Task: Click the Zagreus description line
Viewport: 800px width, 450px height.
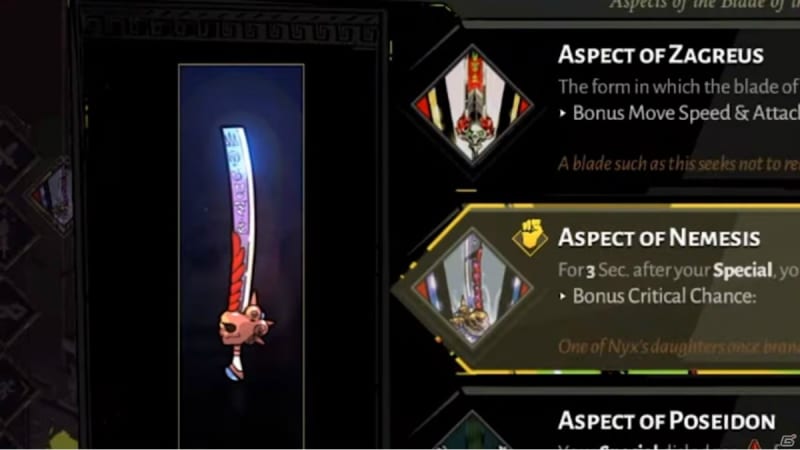Action: 679,87
